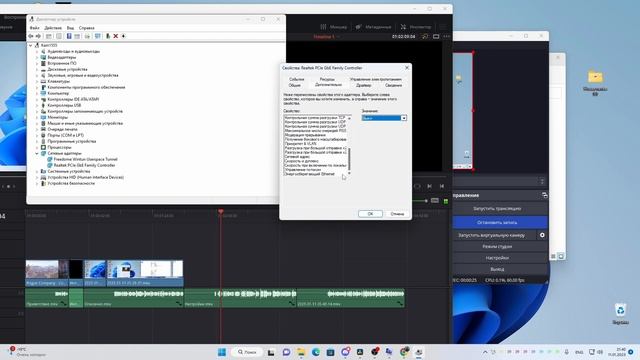
Task: Click the Back arrow in Device Manager toolbar
Action: (x=31, y=36)
